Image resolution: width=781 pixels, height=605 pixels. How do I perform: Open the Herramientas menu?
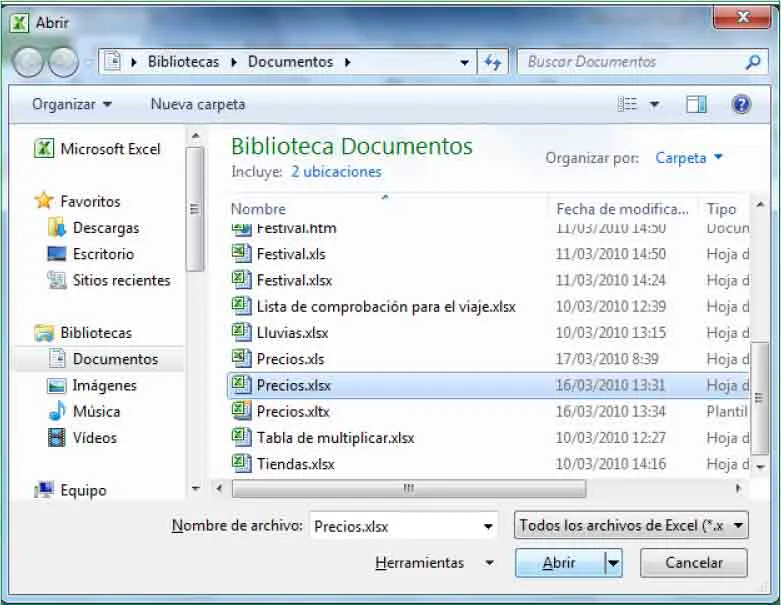[x=434, y=563]
